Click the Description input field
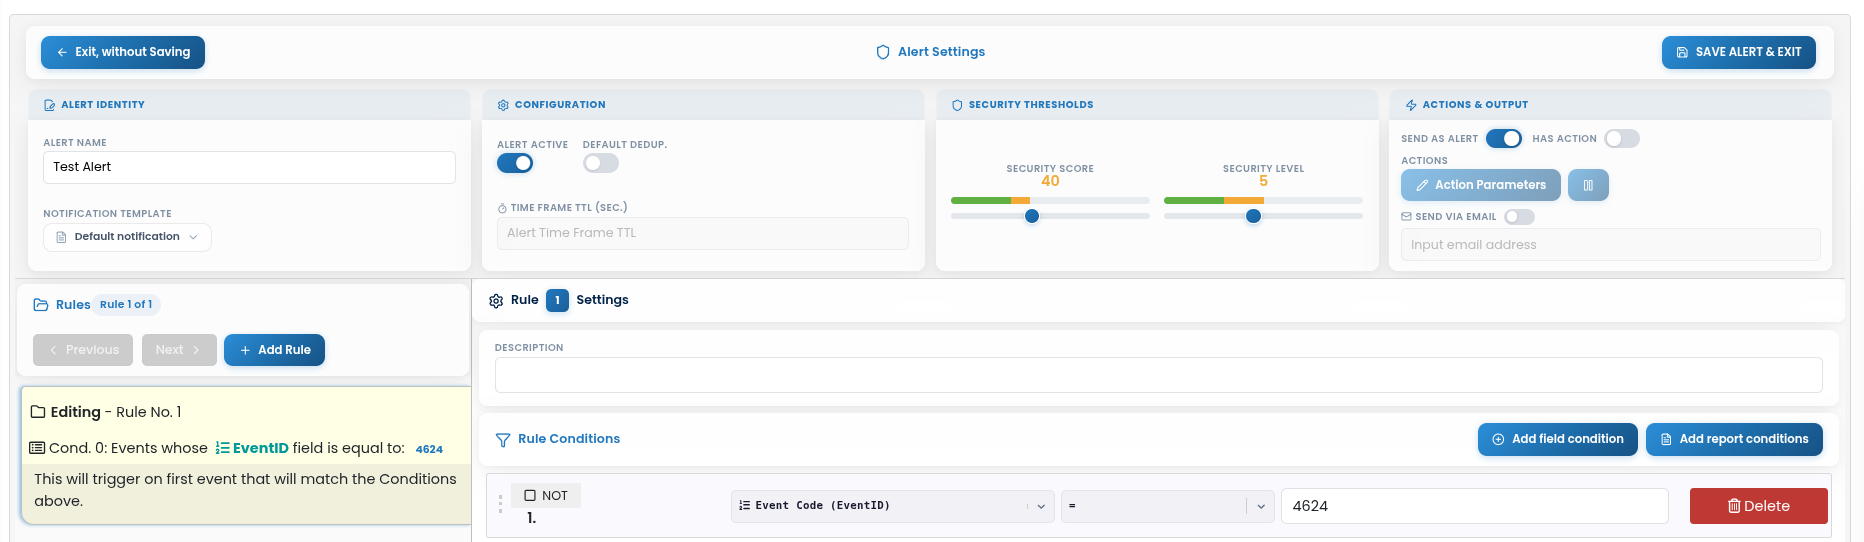 tap(1158, 375)
